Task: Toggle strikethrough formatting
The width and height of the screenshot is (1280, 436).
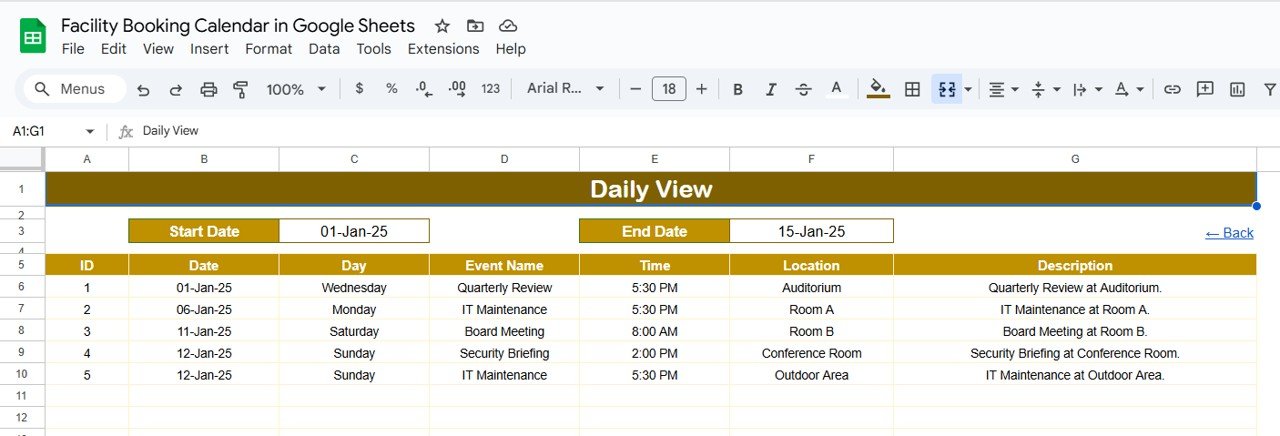Action: (x=803, y=89)
